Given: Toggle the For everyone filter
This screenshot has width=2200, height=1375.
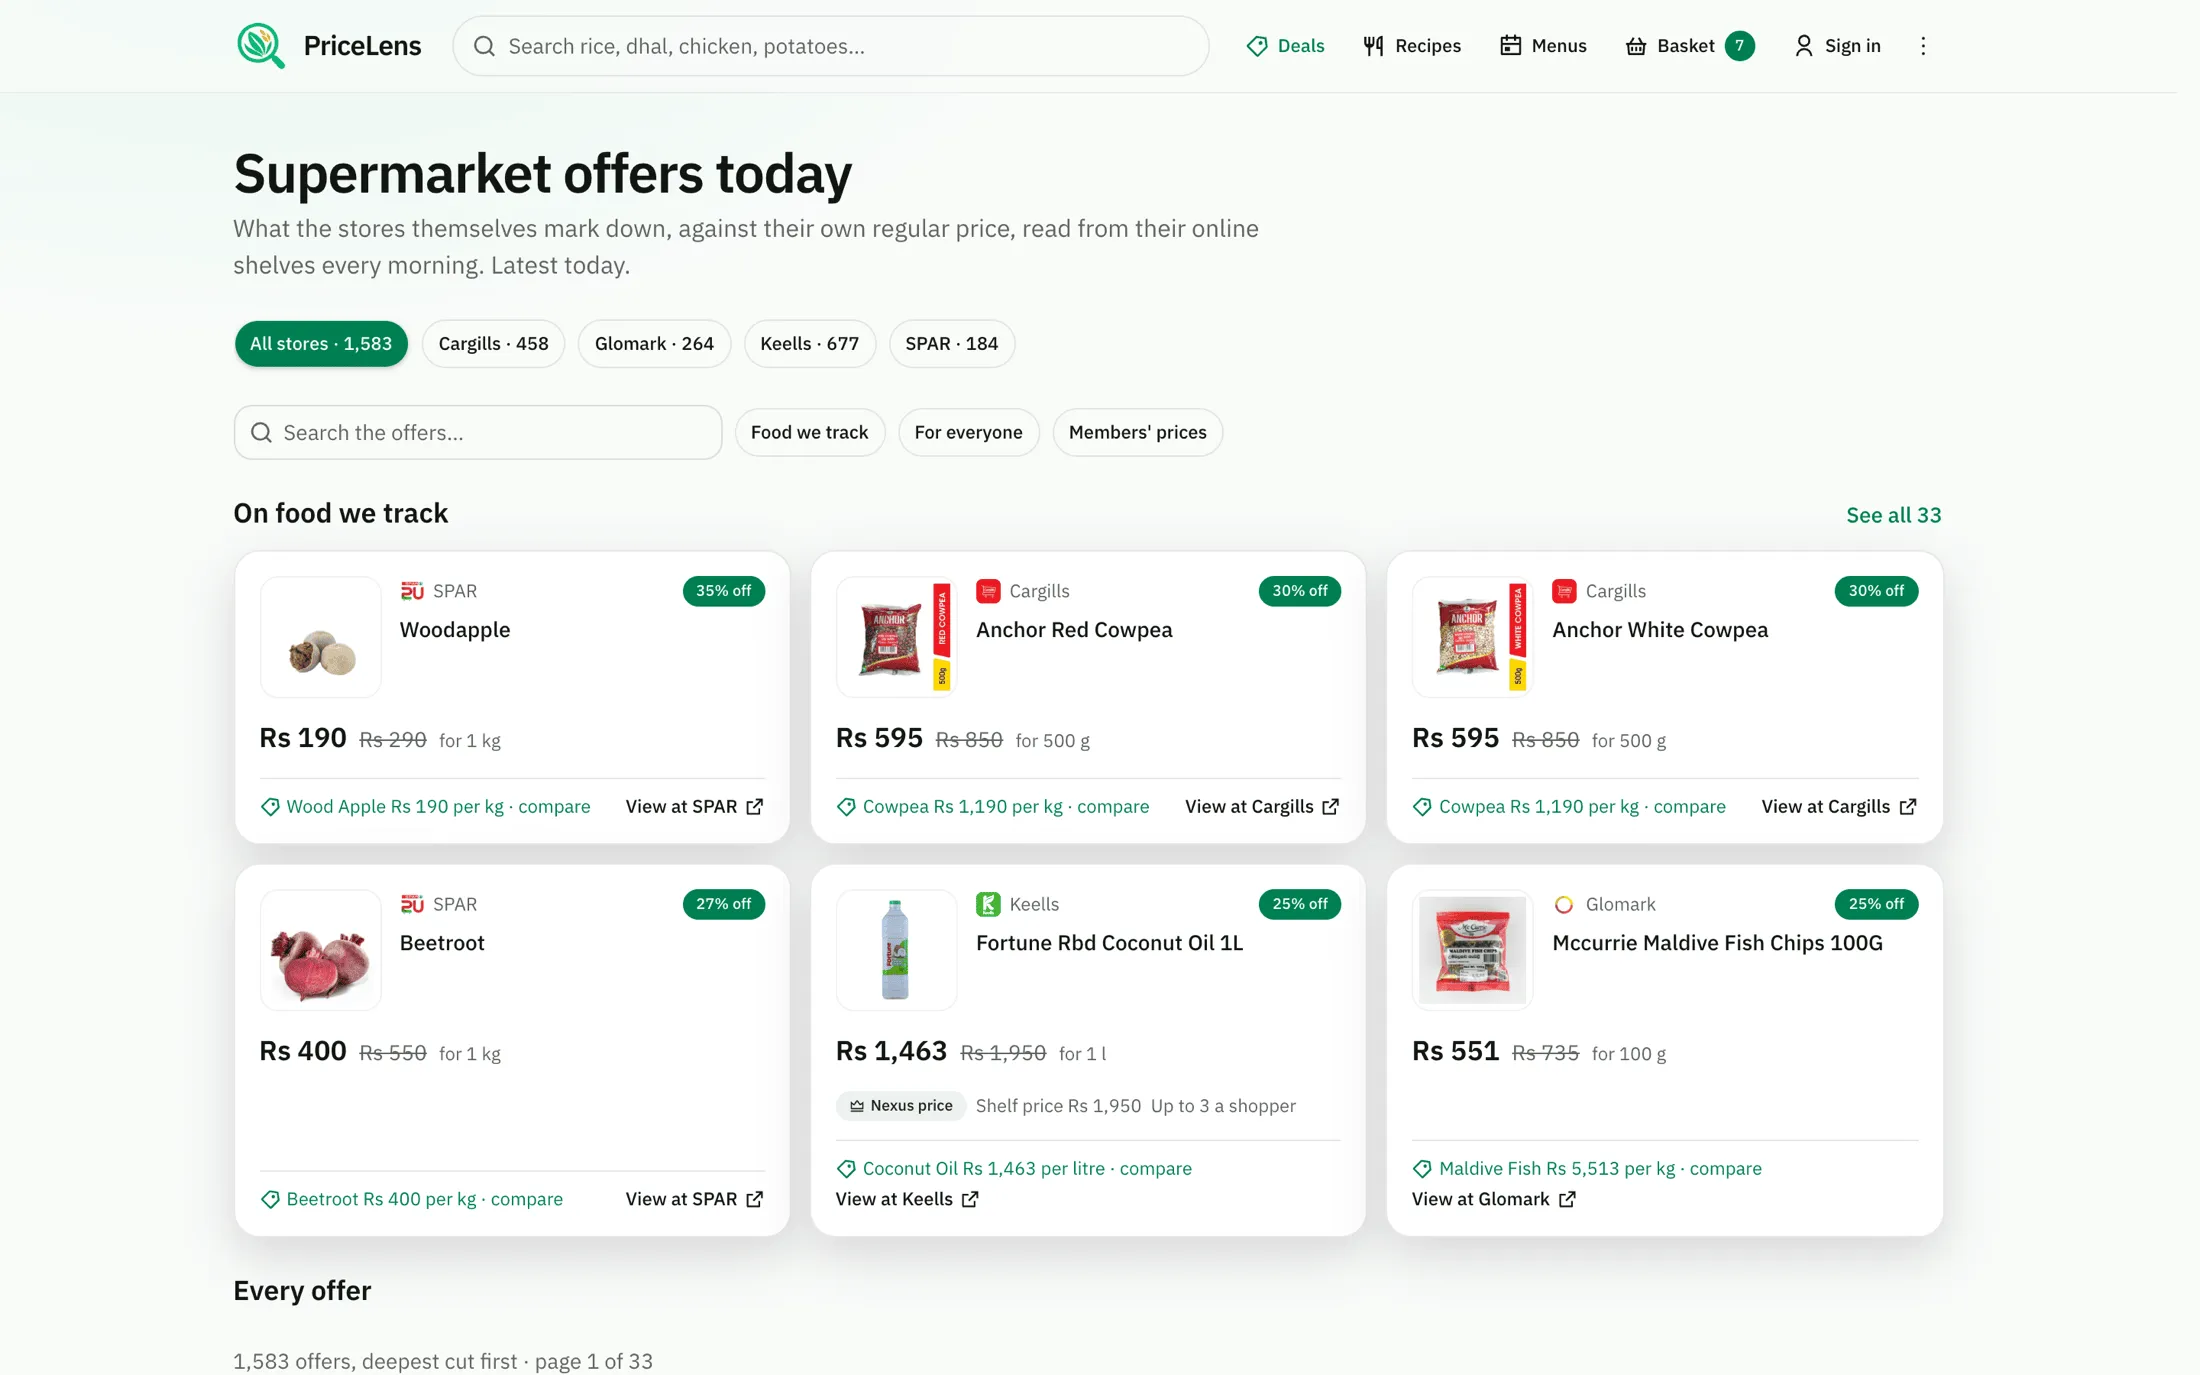Looking at the screenshot, I should click(x=968, y=432).
